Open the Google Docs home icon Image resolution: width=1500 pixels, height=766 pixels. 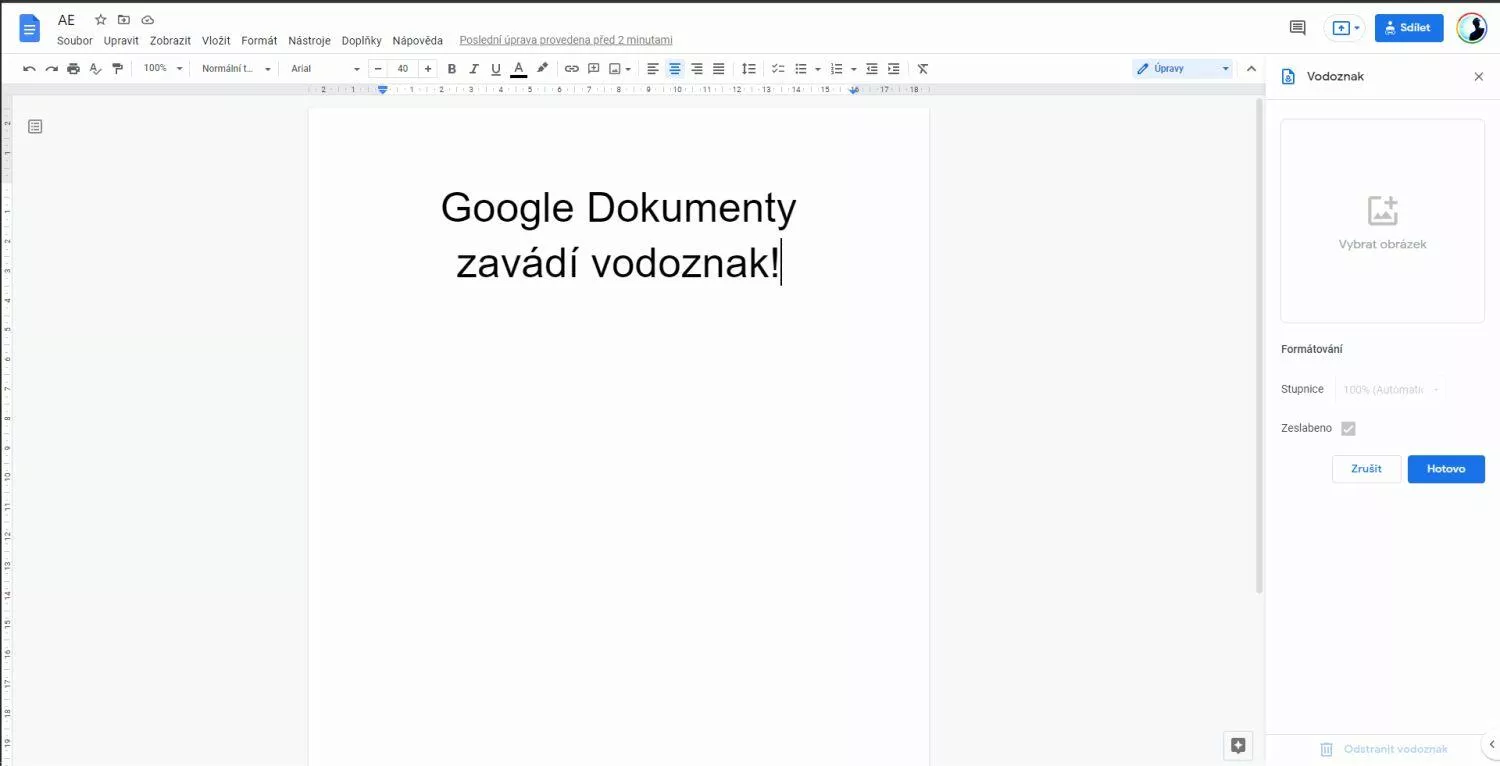pos(30,28)
